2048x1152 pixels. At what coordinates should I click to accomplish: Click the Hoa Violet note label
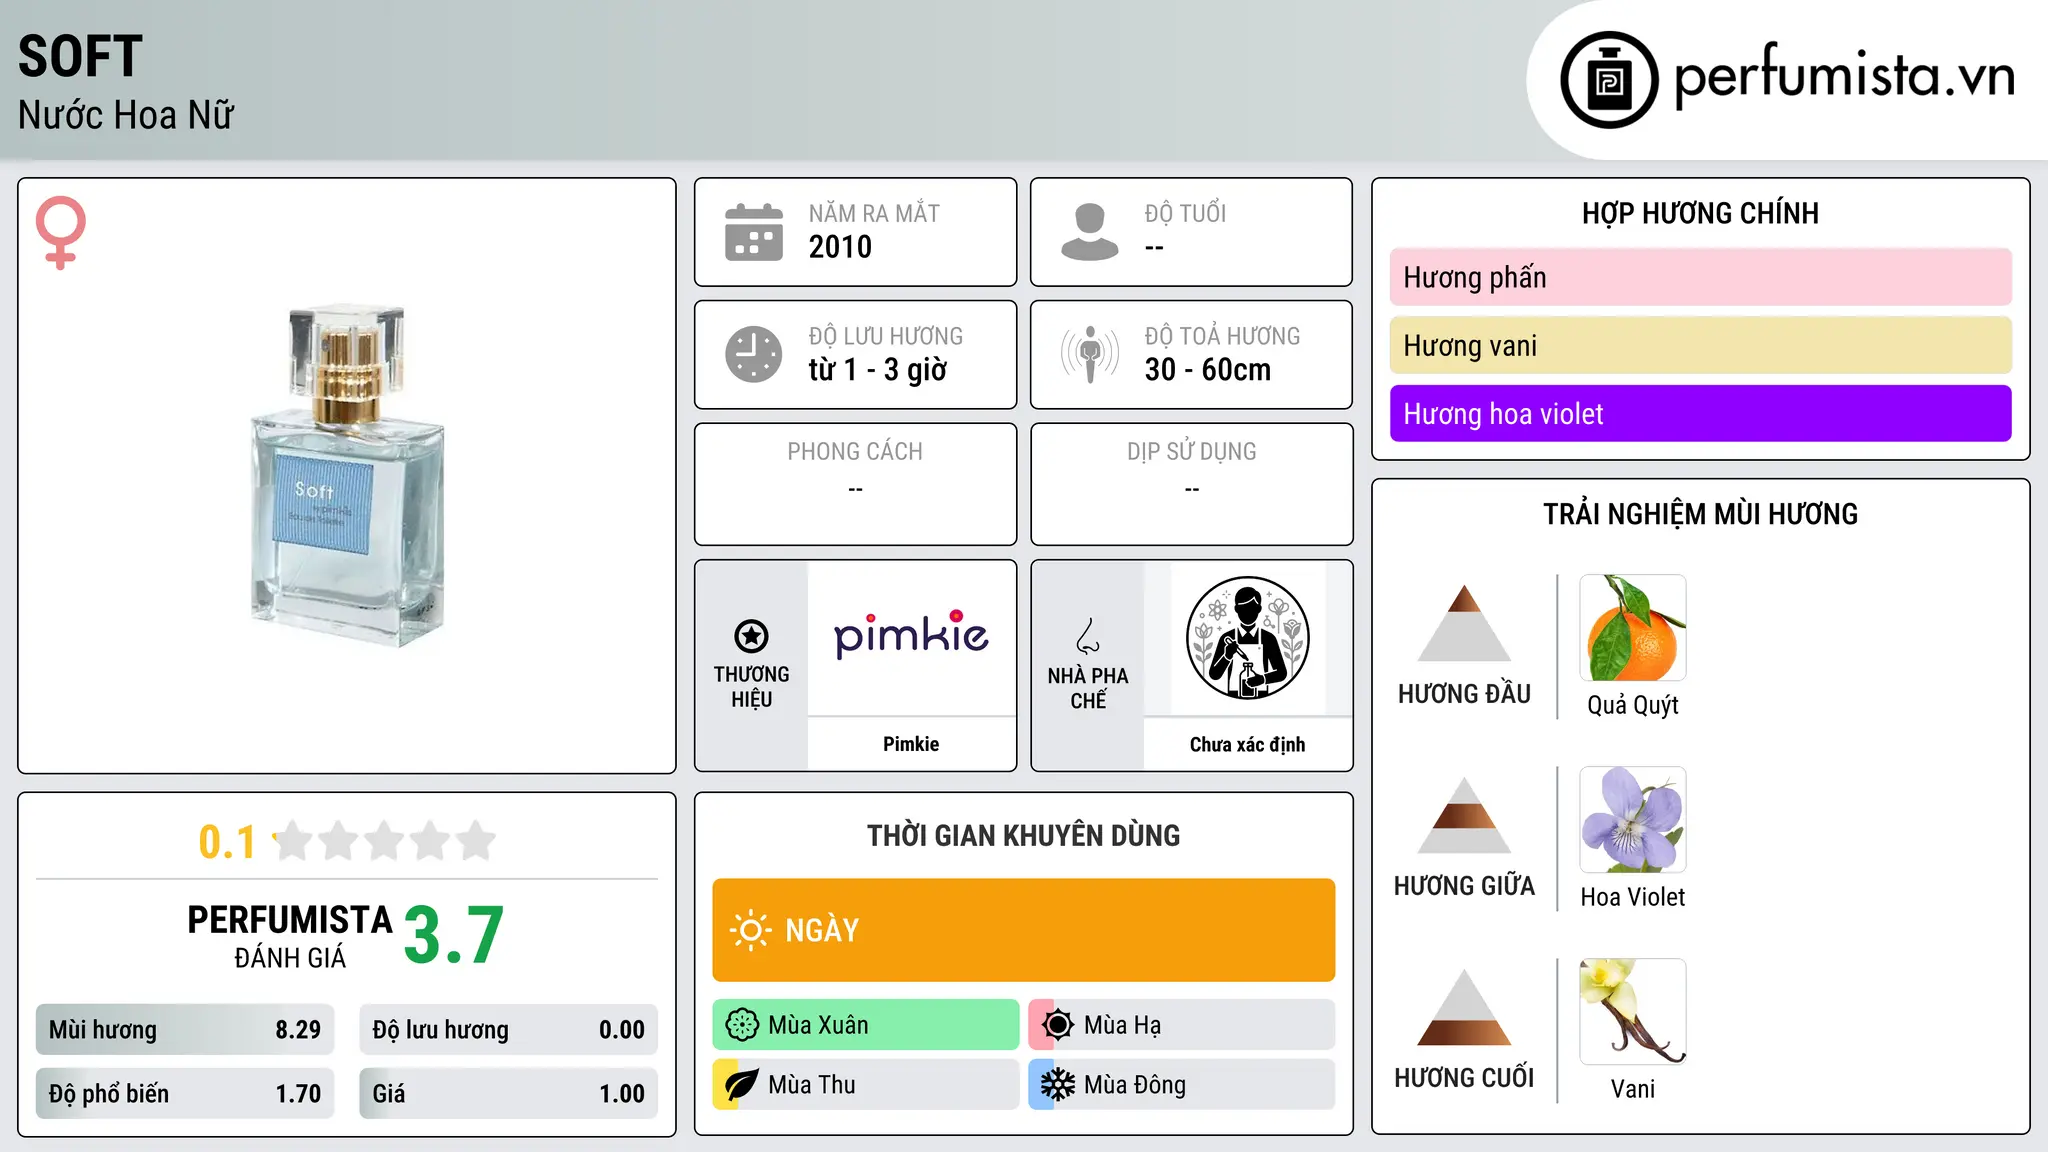1633,897
